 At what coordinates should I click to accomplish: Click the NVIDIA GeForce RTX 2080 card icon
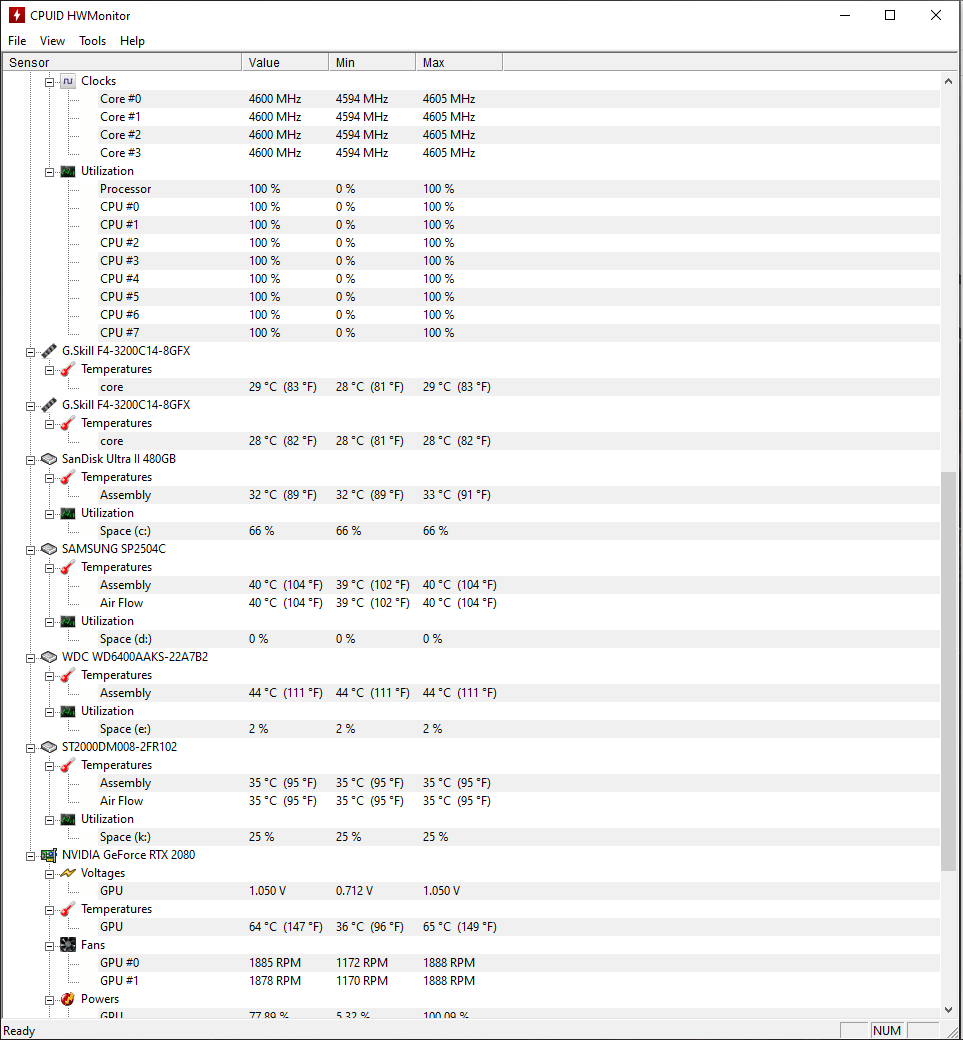pos(49,855)
